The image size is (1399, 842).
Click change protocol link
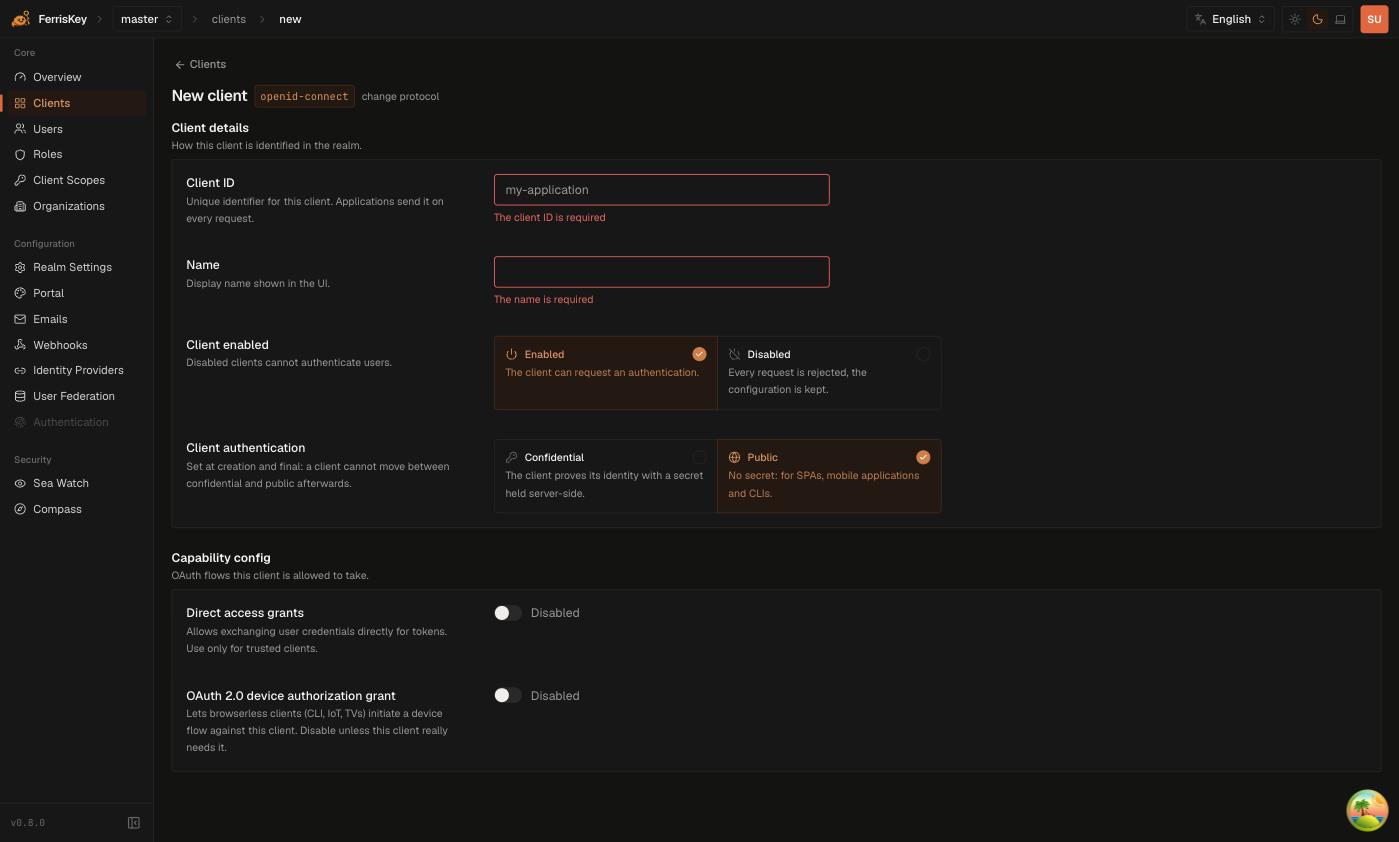click(x=400, y=96)
